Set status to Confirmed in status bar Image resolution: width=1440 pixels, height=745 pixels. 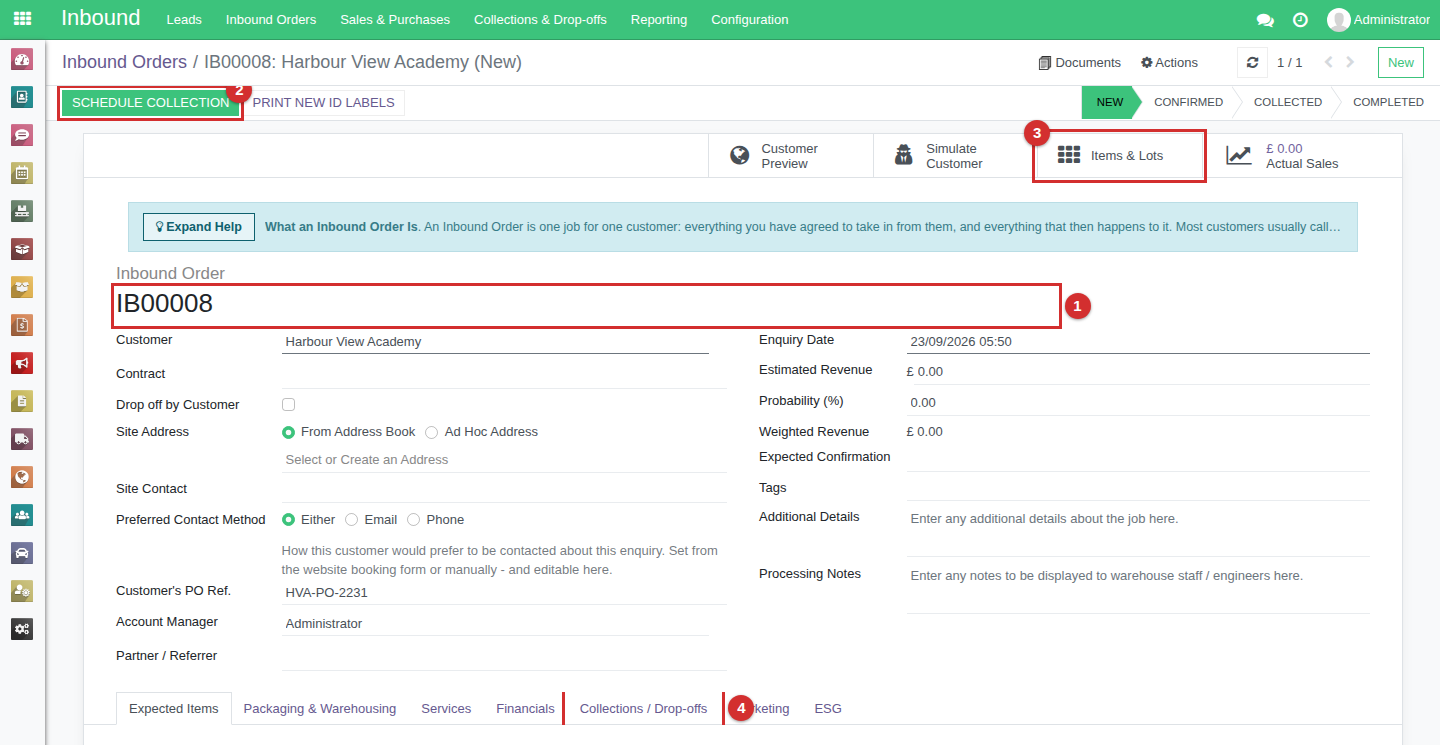pos(1188,102)
